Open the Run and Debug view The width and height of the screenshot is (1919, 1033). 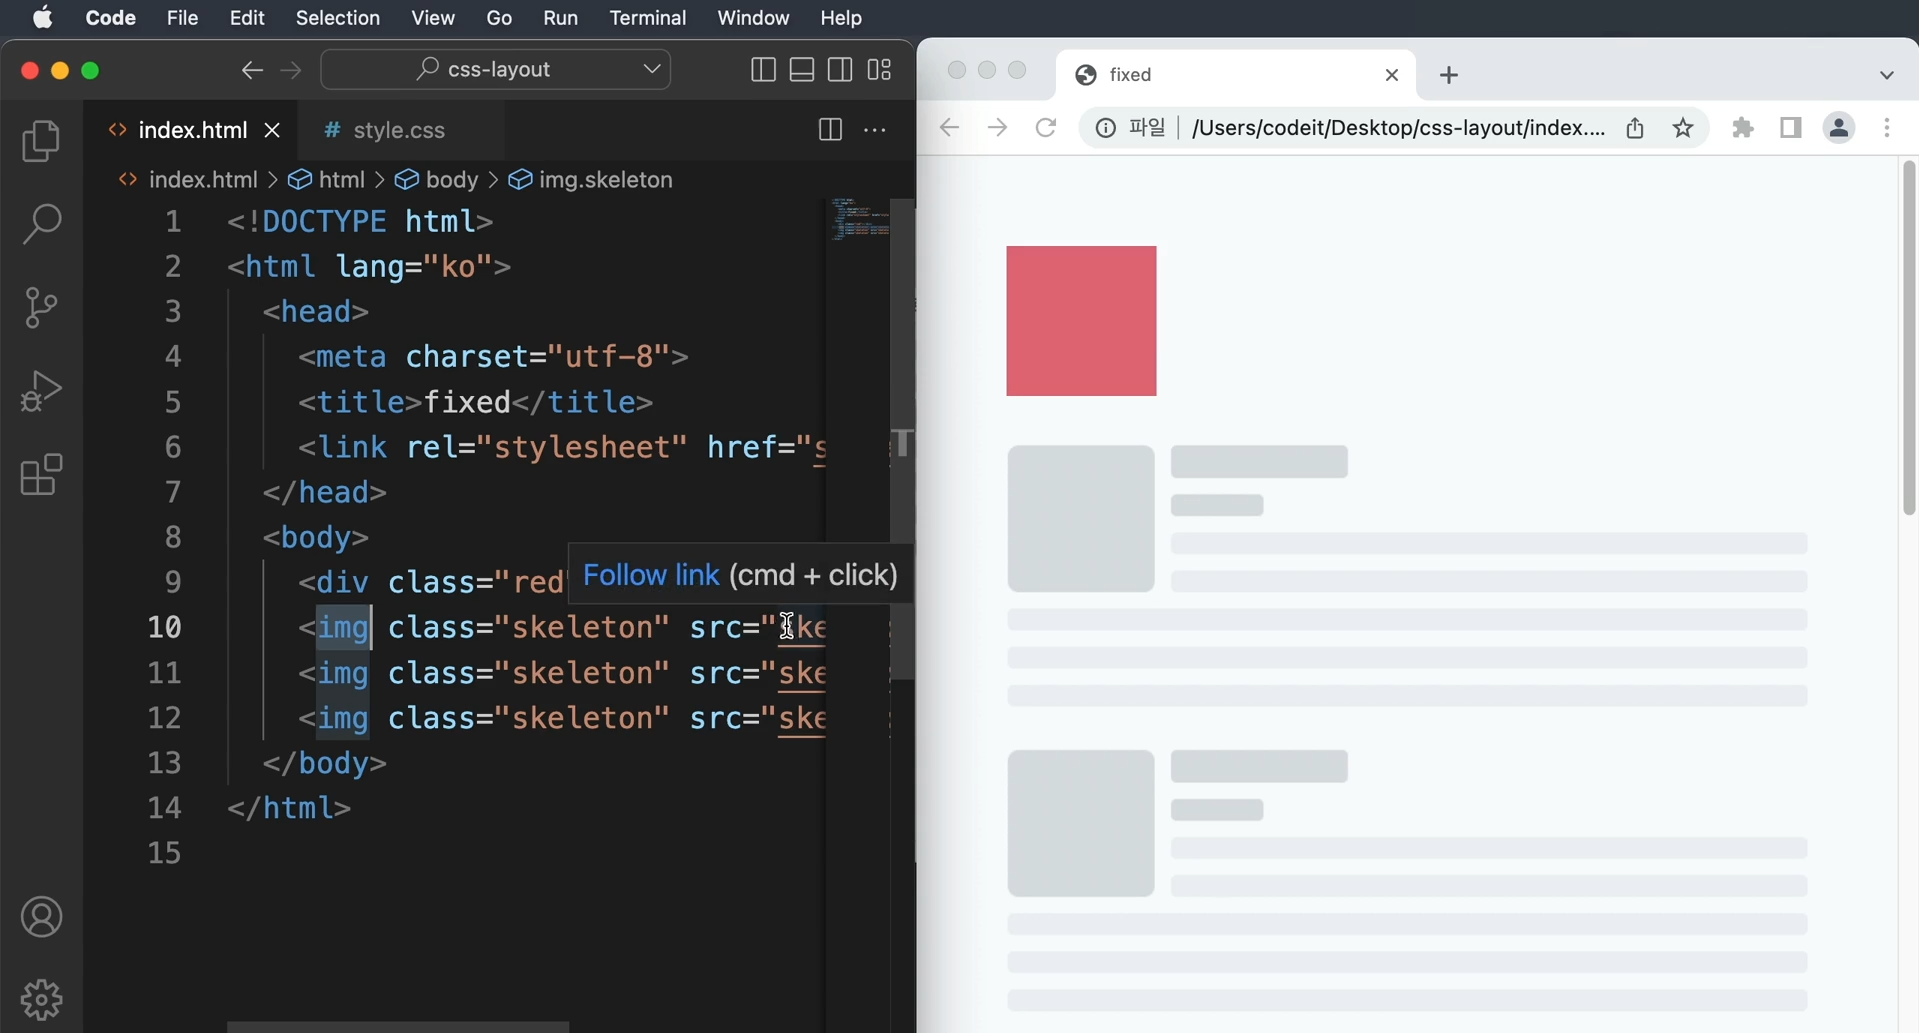pyautogui.click(x=41, y=391)
